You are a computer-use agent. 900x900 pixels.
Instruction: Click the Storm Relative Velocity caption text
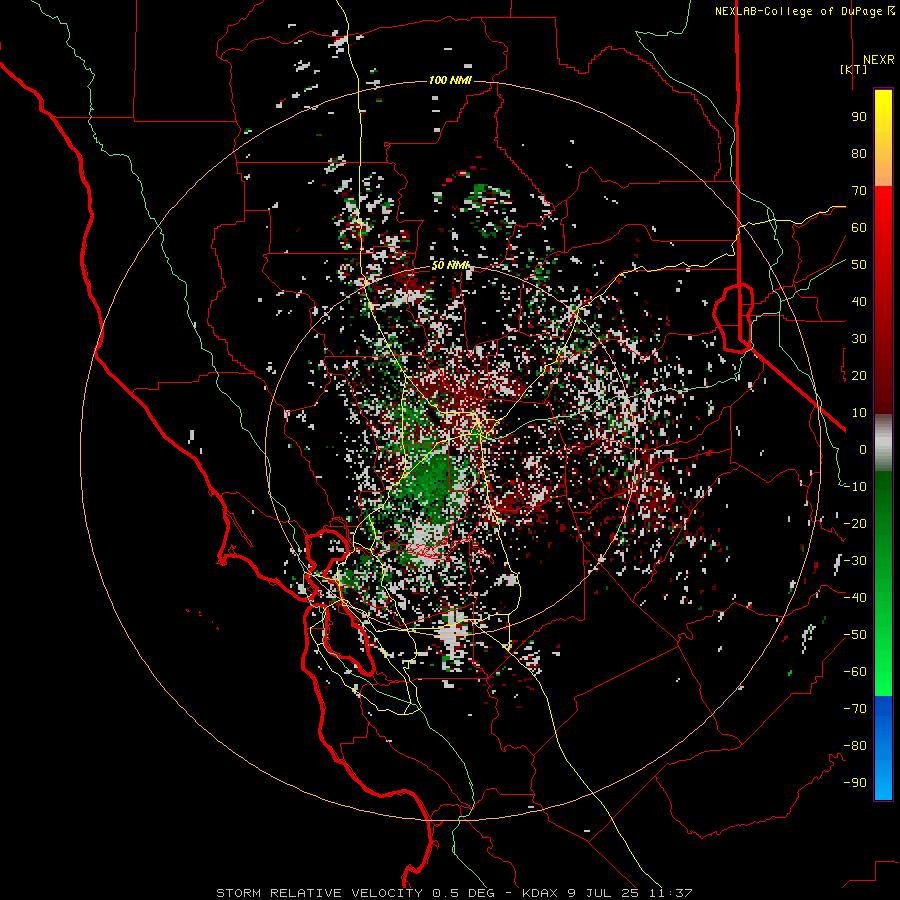(455, 893)
